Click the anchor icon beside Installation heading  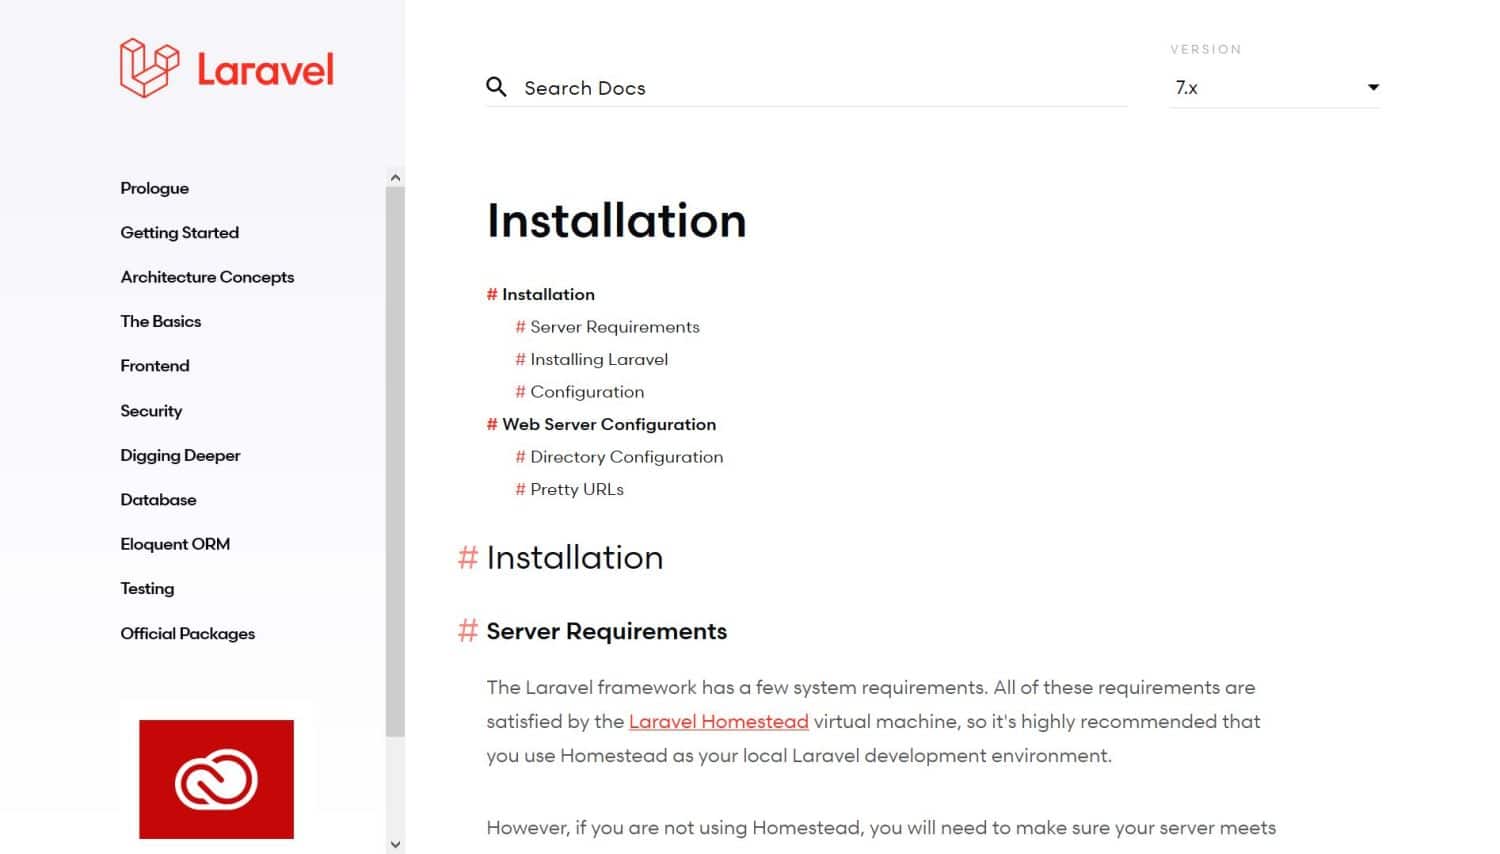pyautogui.click(x=468, y=558)
